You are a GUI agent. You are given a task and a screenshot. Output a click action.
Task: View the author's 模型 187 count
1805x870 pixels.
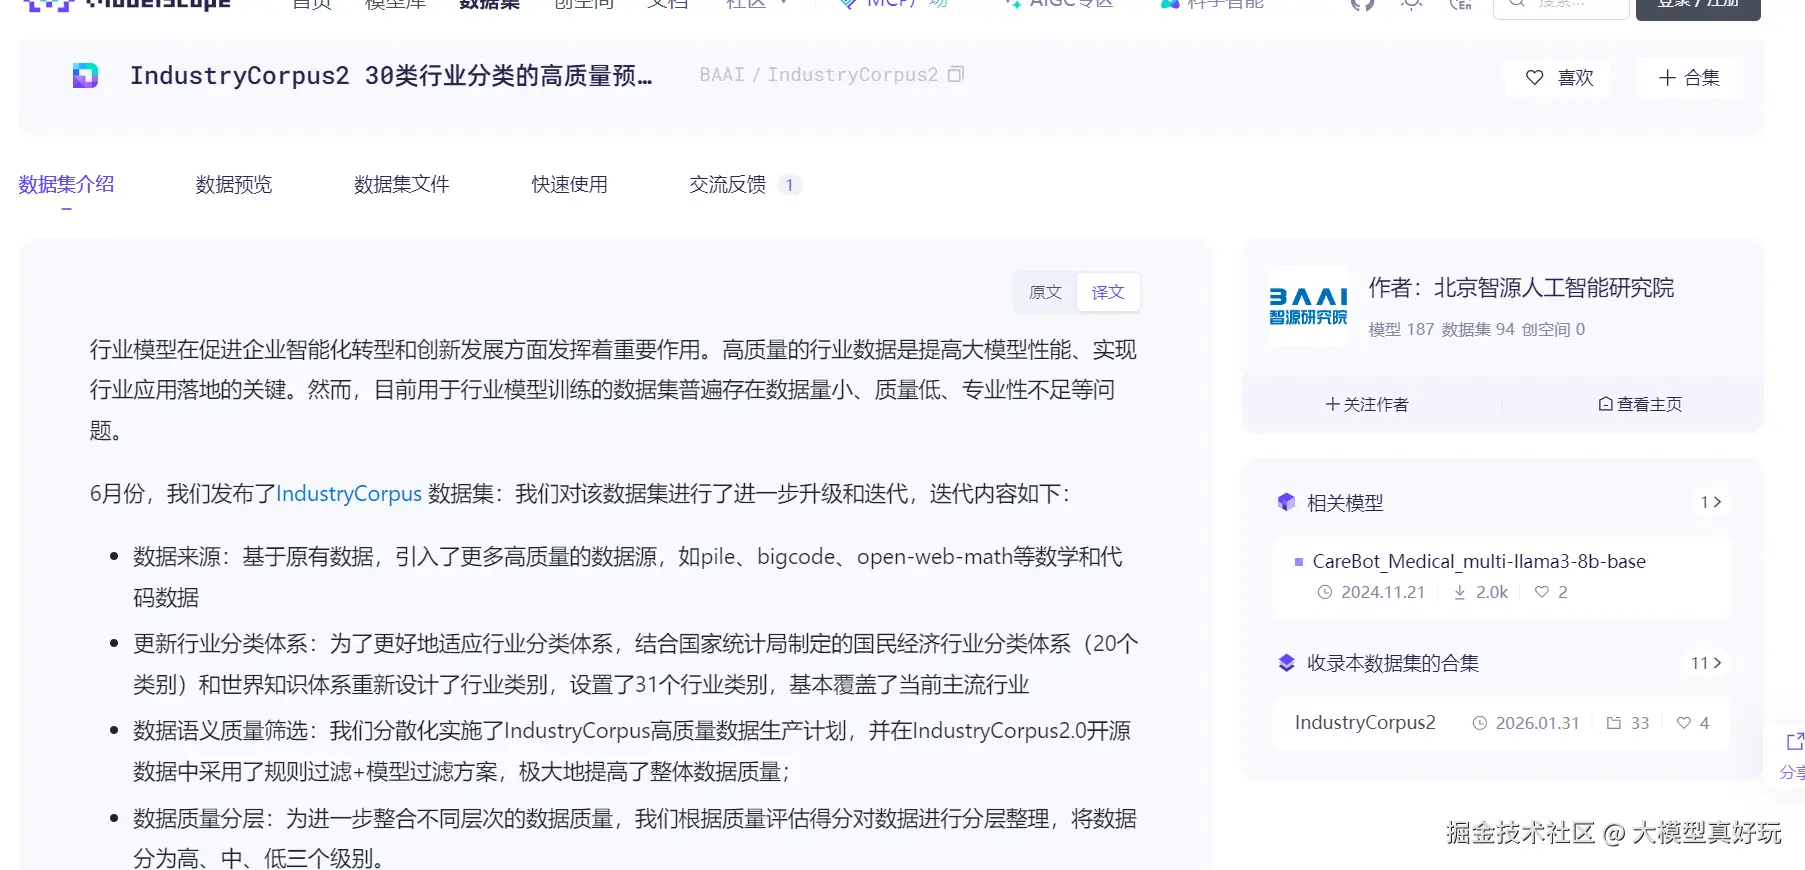point(1401,329)
